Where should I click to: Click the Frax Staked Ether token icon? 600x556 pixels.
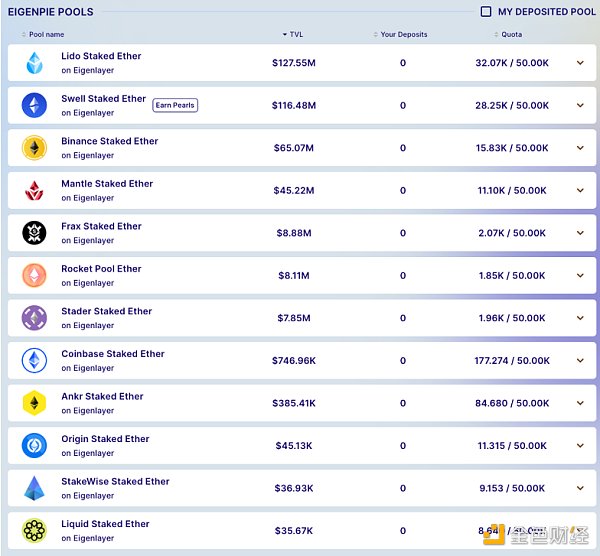[34, 233]
